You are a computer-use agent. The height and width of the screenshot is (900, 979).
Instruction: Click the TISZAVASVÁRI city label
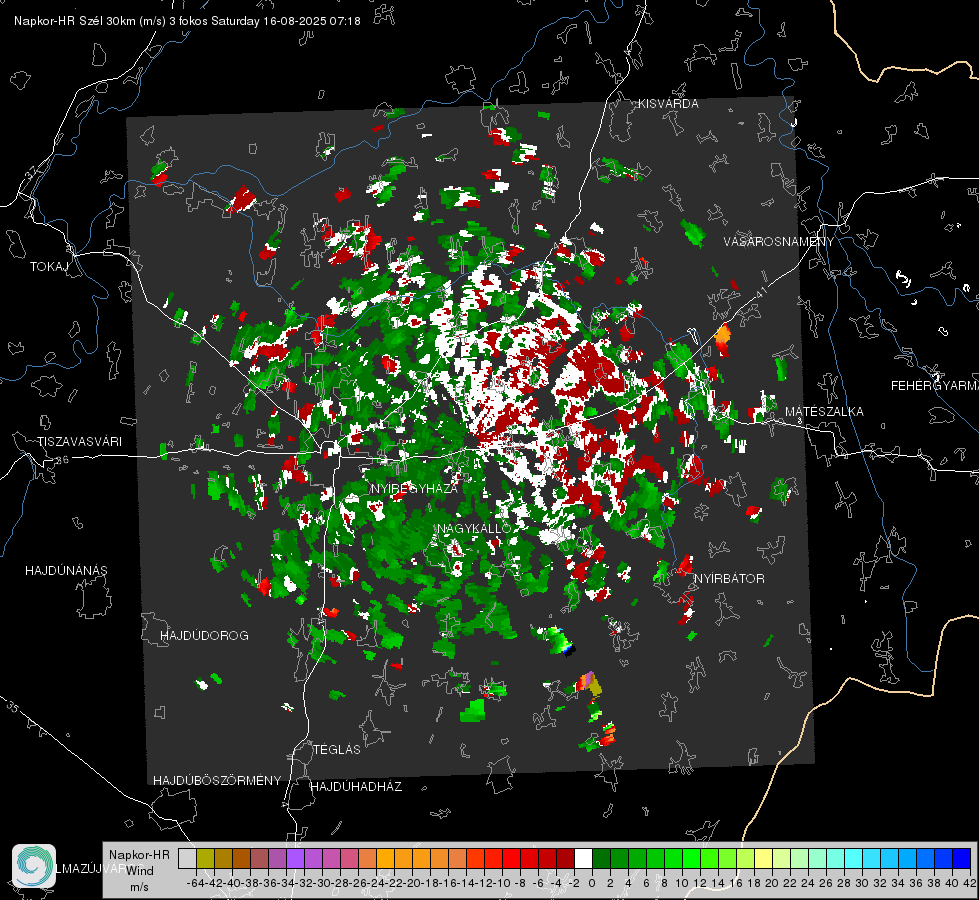[80, 442]
